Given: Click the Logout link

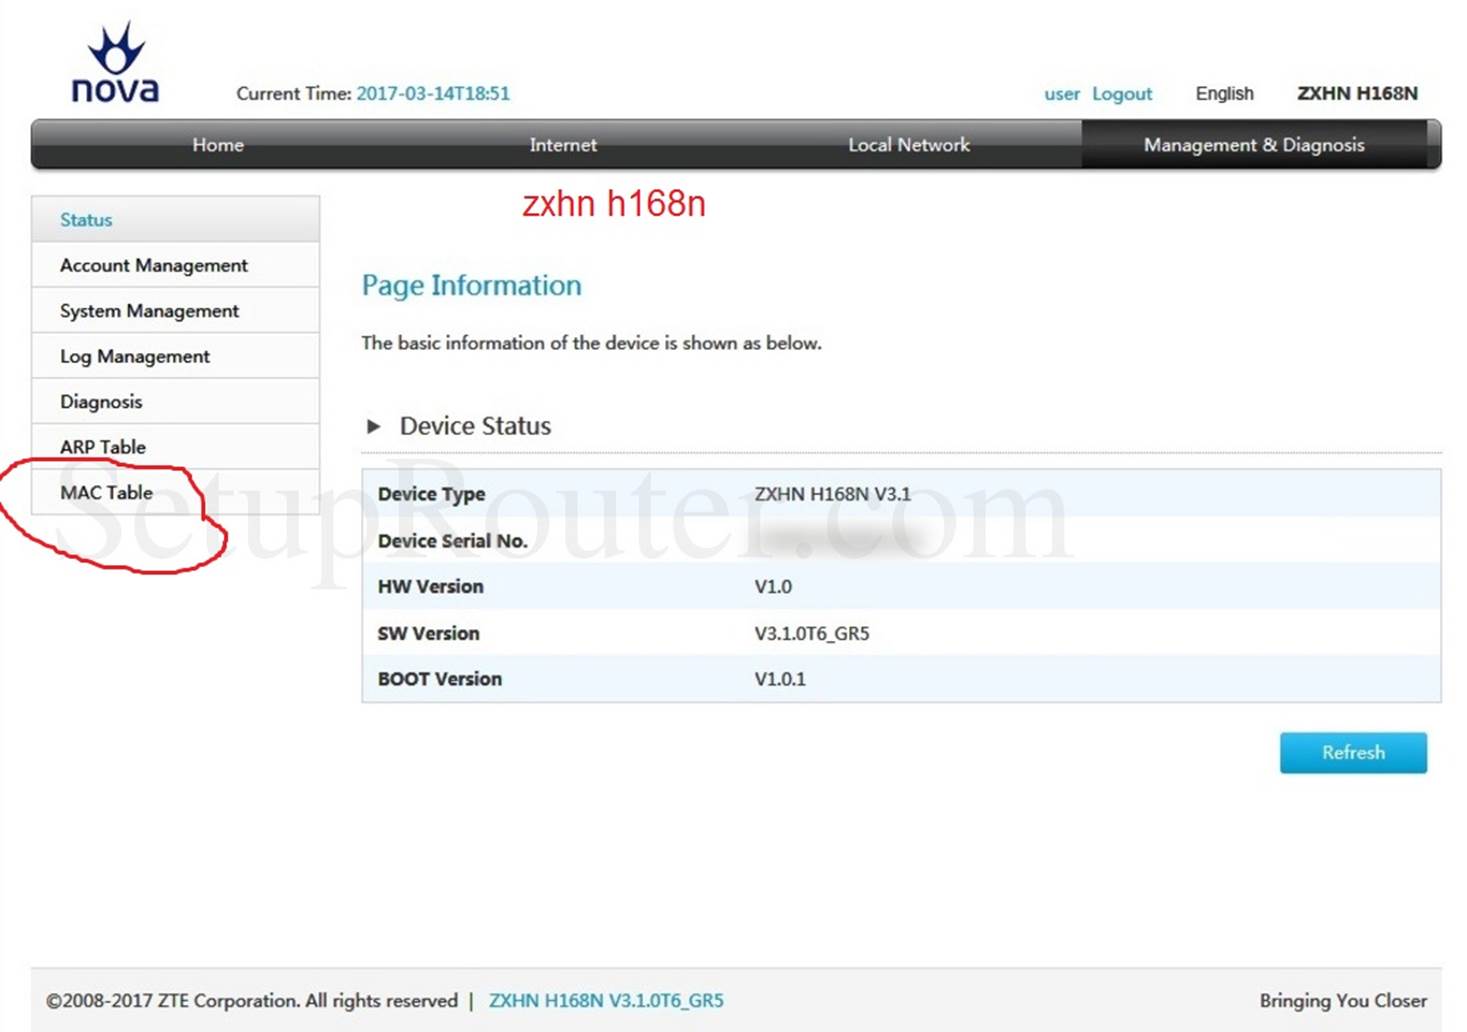Looking at the screenshot, I should click(x=1122, y=94).
